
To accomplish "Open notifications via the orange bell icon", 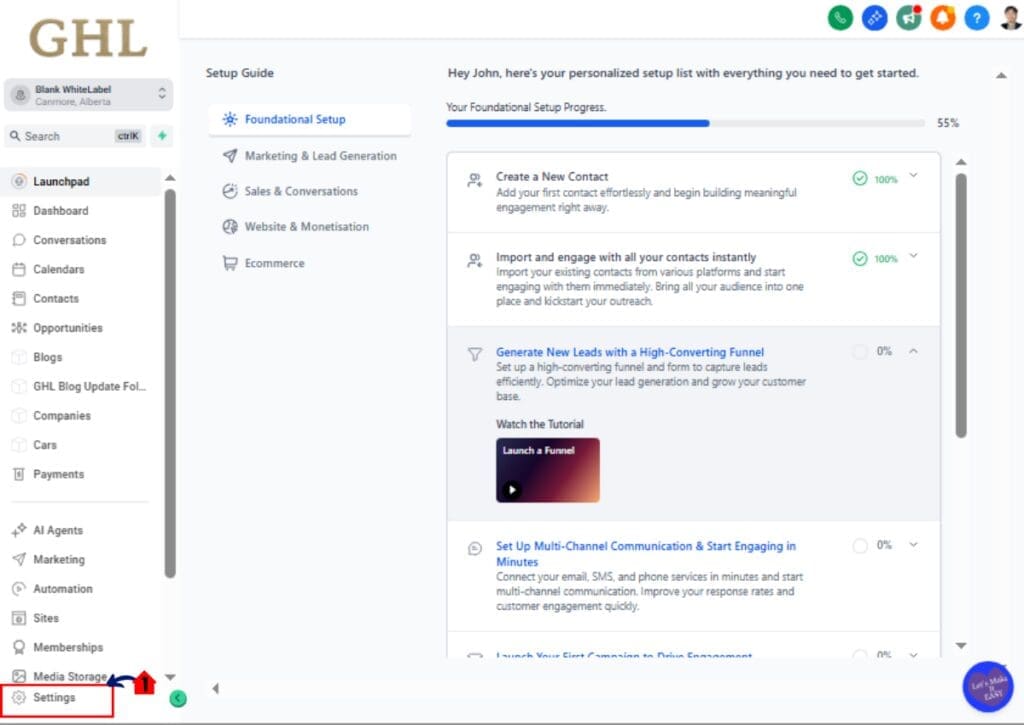I will (x=942, y=18).
